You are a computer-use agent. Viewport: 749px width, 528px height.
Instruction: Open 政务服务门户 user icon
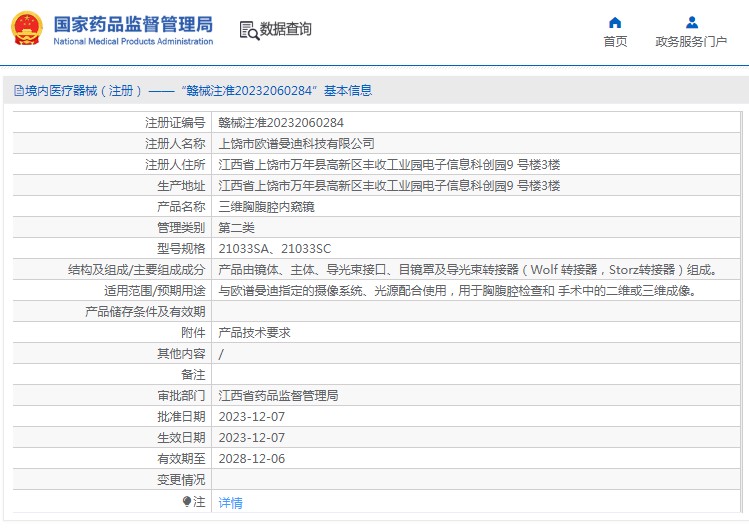coord(691,22)
